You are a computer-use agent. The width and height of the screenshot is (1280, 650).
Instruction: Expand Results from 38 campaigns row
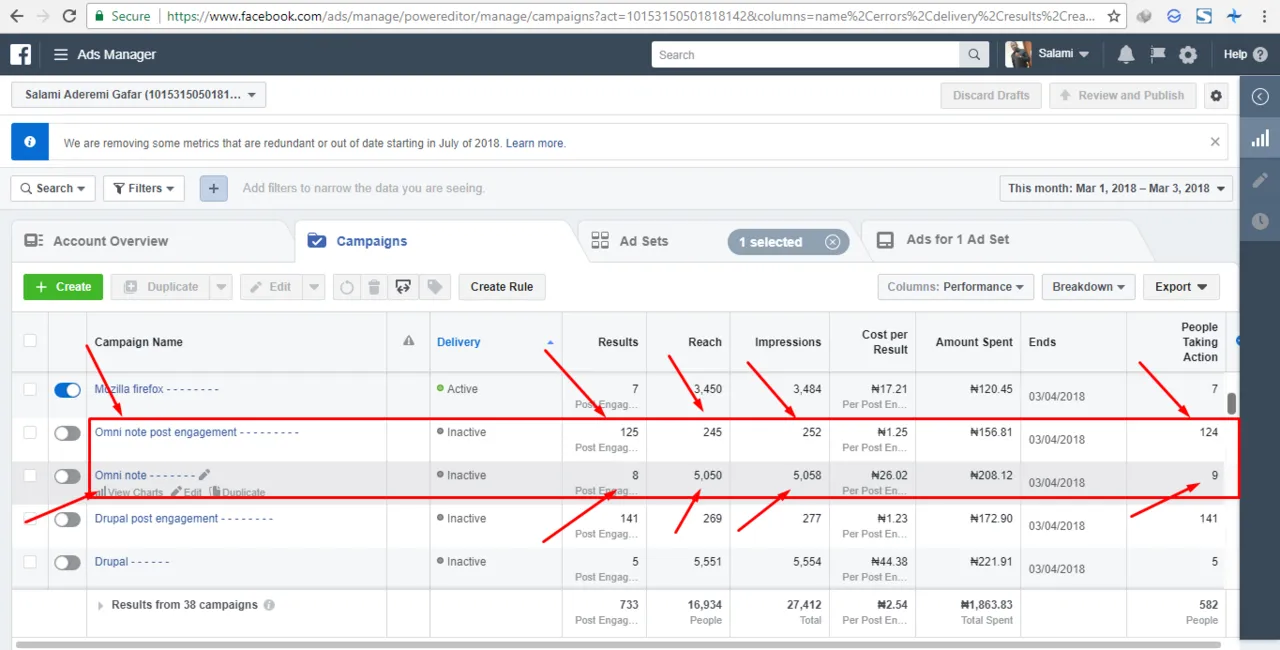[100, 605]
